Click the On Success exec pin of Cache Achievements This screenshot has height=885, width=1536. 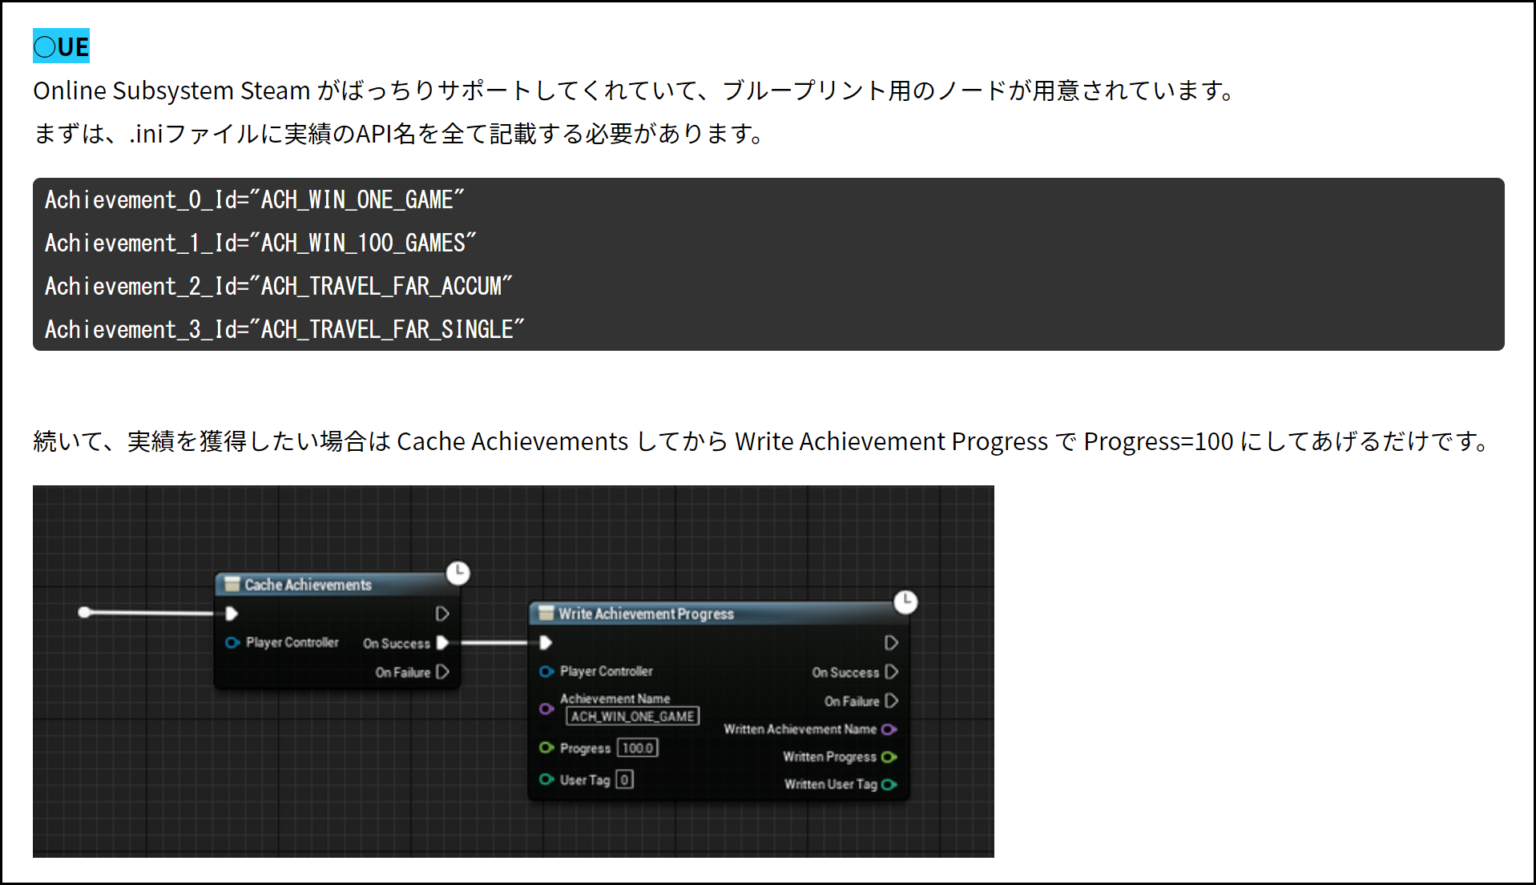click(x=443, y=643)
